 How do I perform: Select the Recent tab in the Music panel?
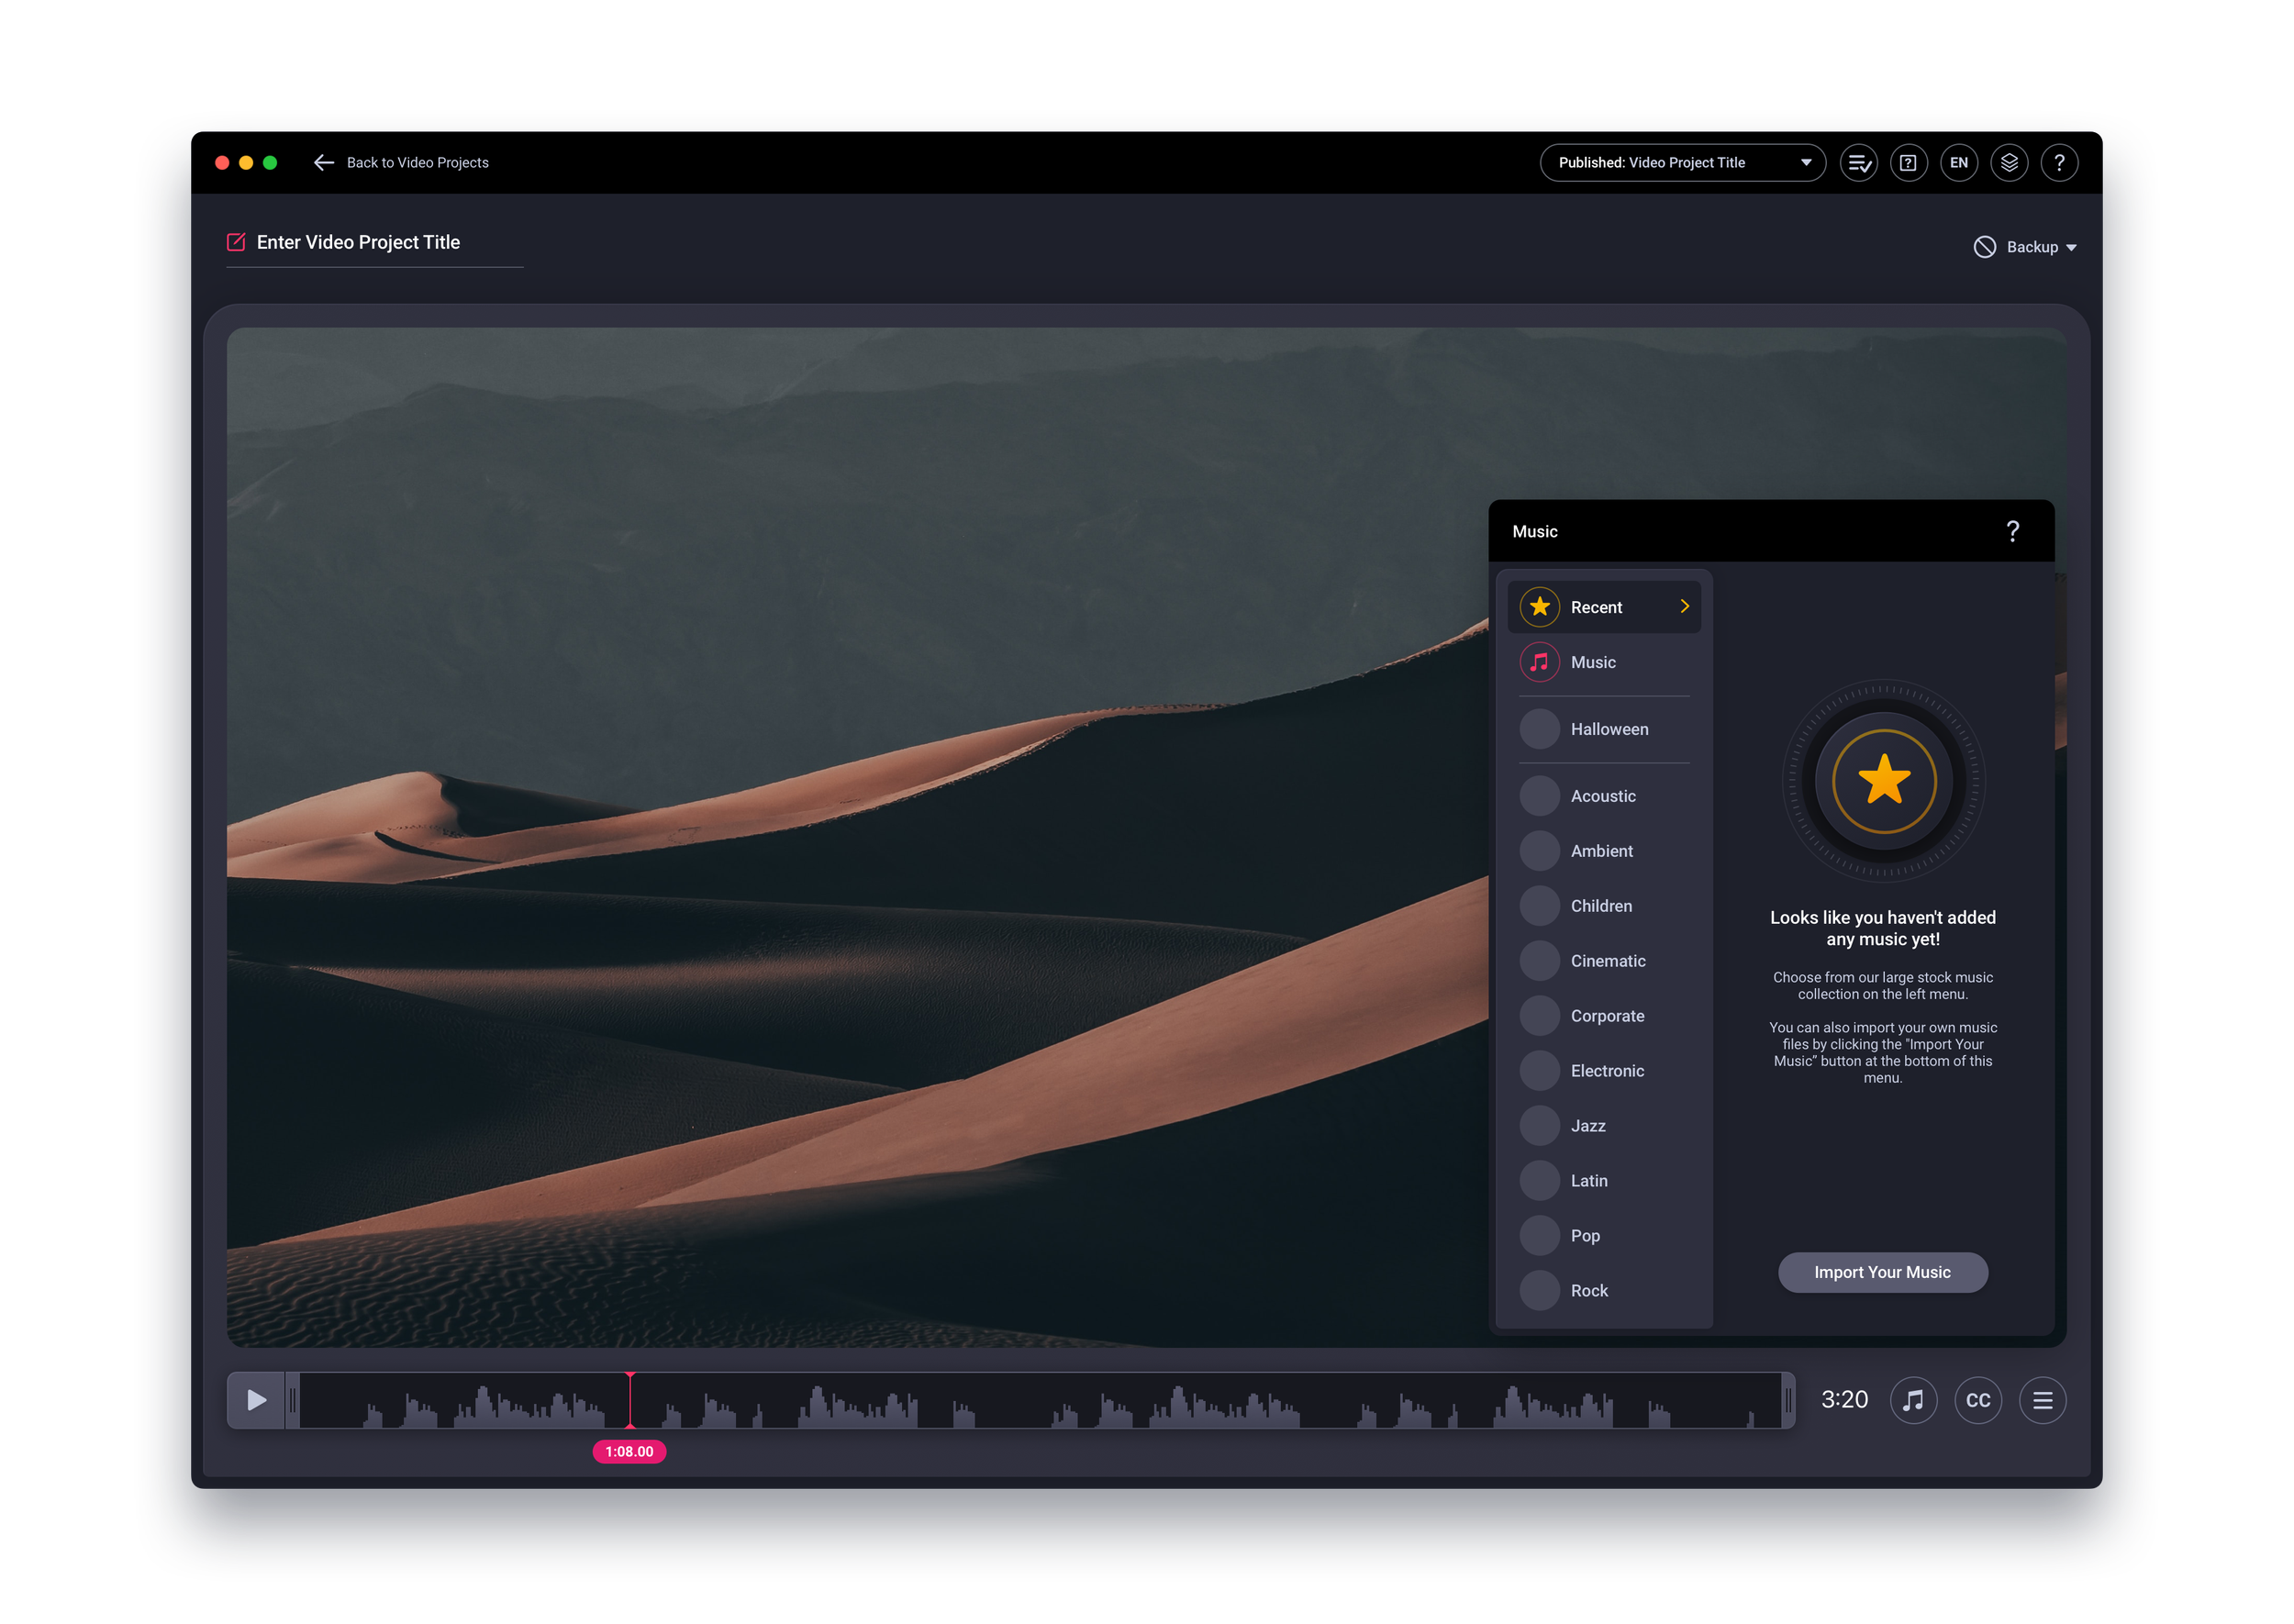[1597, 606]
